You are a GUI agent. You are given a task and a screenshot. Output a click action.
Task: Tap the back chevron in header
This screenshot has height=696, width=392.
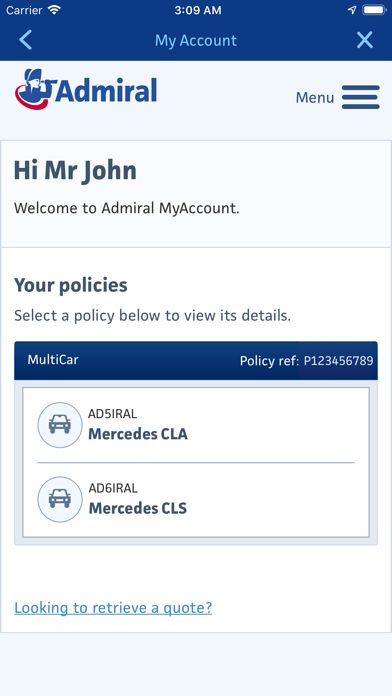[x=25, y=40]
